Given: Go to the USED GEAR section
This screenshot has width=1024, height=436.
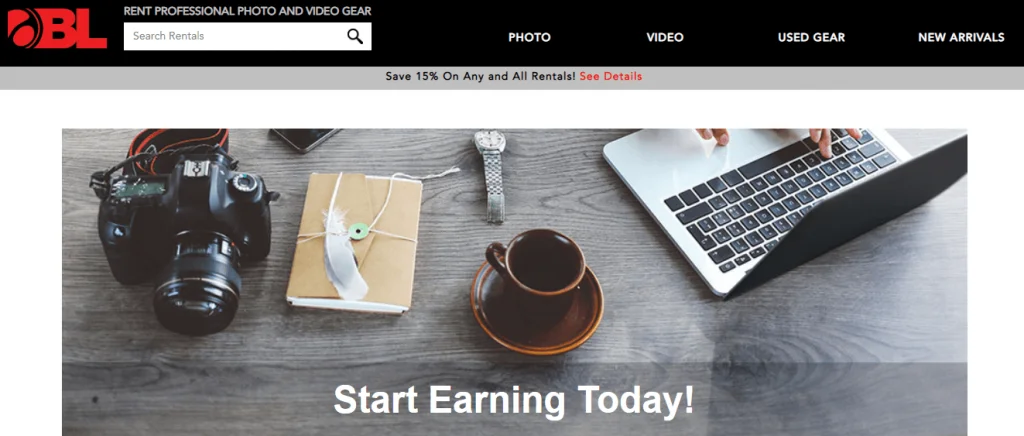Looking at the screenshot, I should tap(811, 37).
